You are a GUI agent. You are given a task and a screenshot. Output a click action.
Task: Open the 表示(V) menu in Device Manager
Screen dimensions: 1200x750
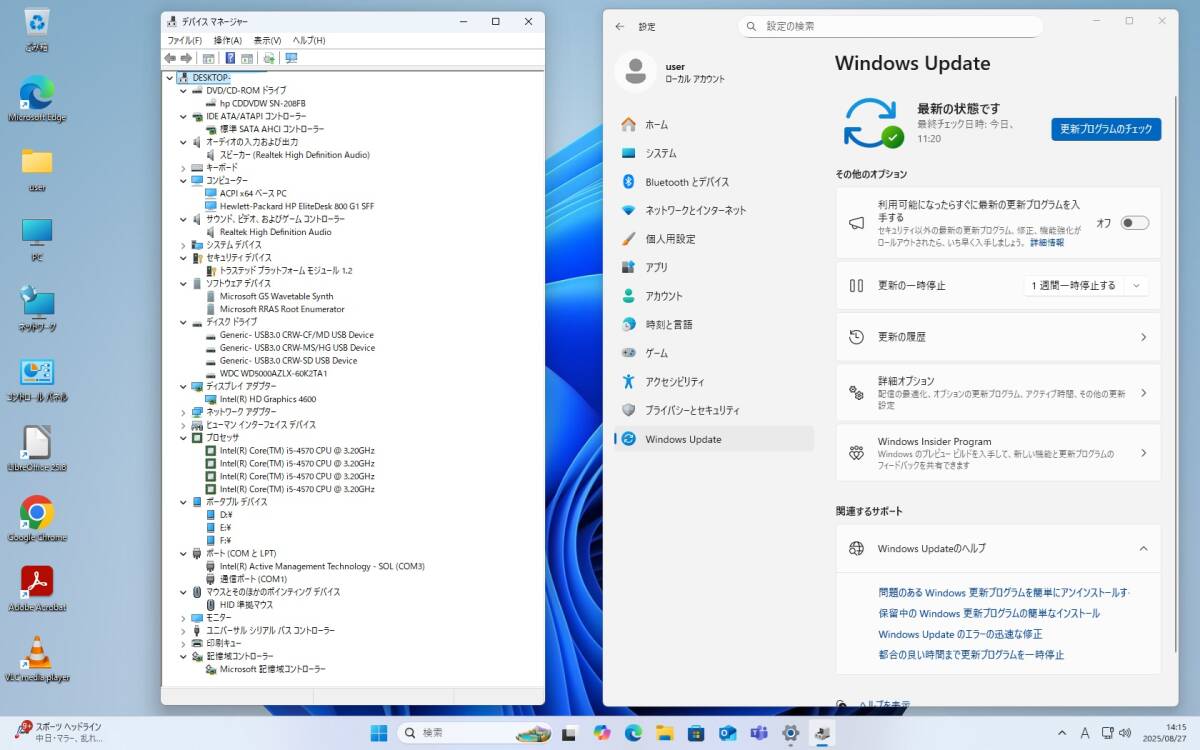click(x=266, y=40)
